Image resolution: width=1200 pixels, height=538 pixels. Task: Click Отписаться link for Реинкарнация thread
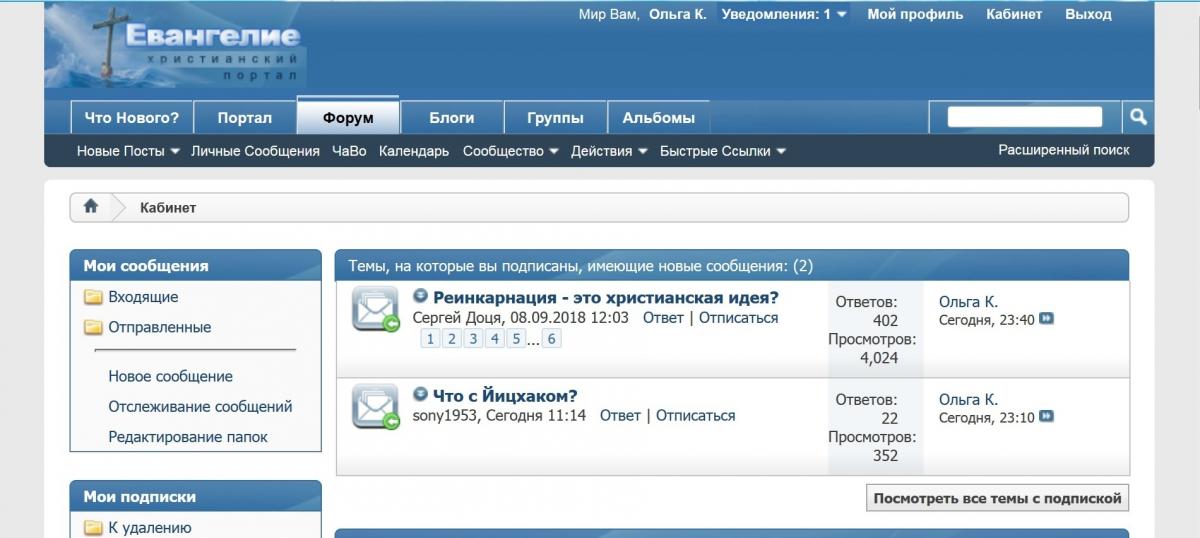(738, 318)
